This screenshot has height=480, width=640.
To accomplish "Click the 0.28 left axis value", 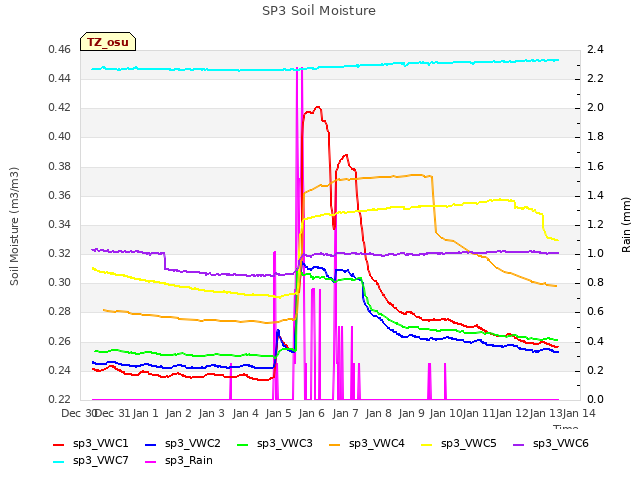I will pos(60,312).
